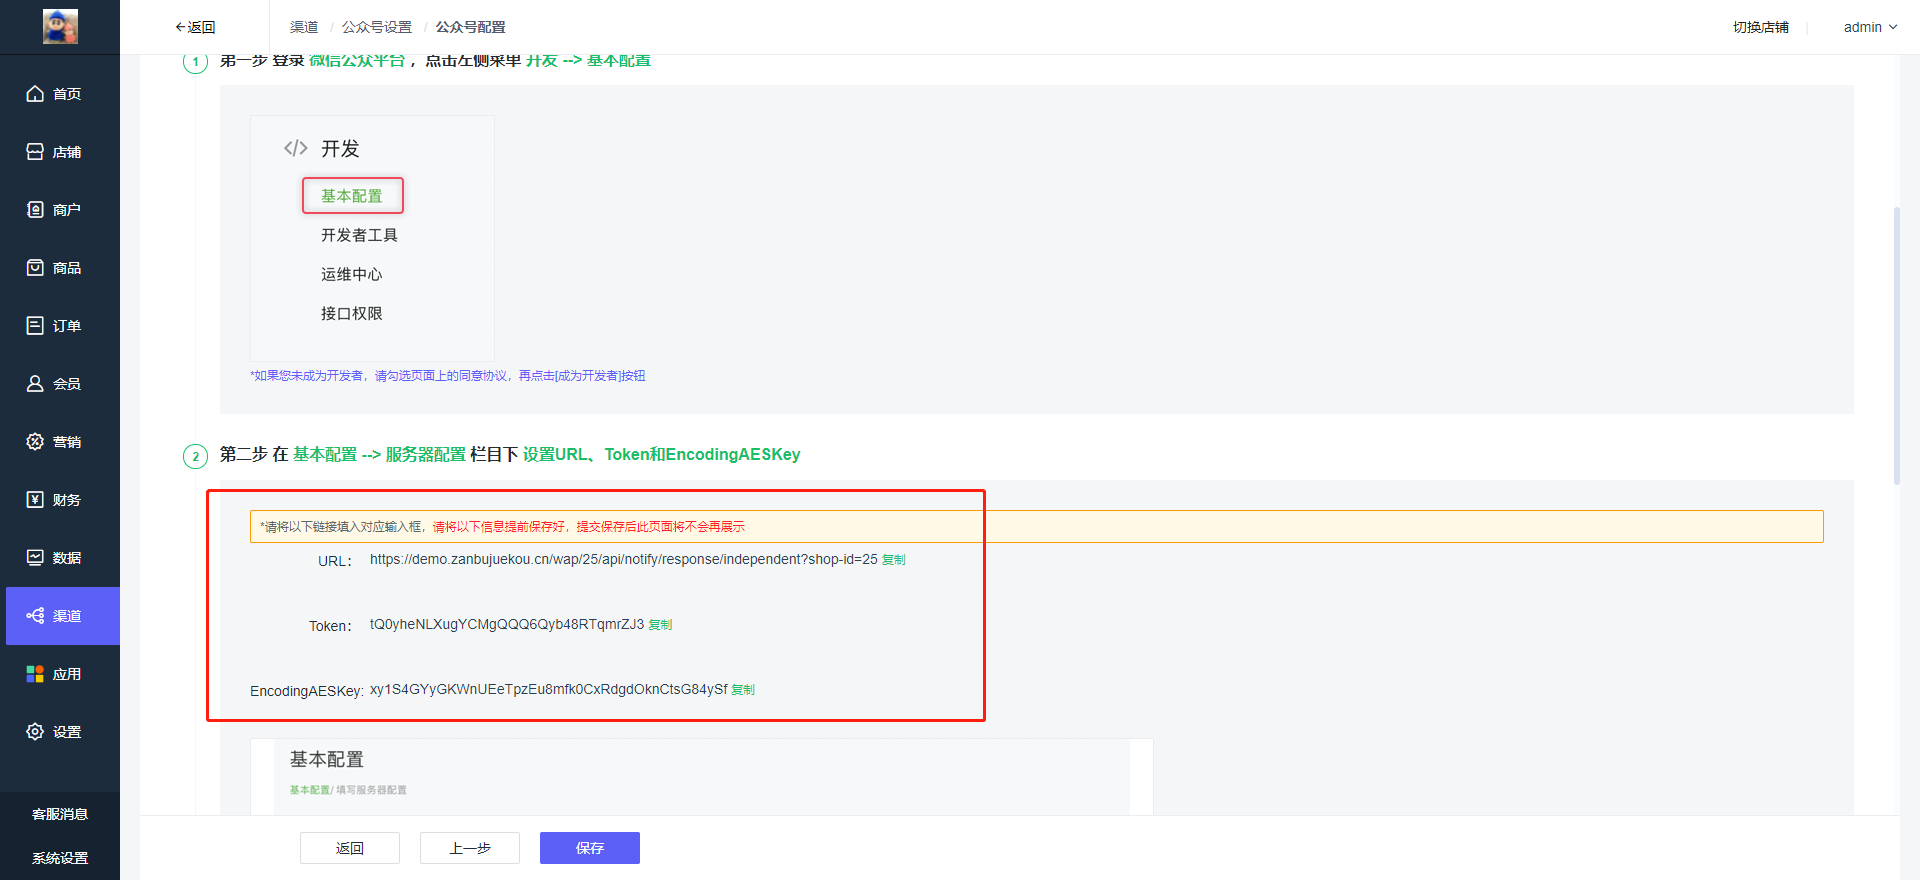Click 公众号配置 breadcrumb
1920x881 pixels.
470,27
